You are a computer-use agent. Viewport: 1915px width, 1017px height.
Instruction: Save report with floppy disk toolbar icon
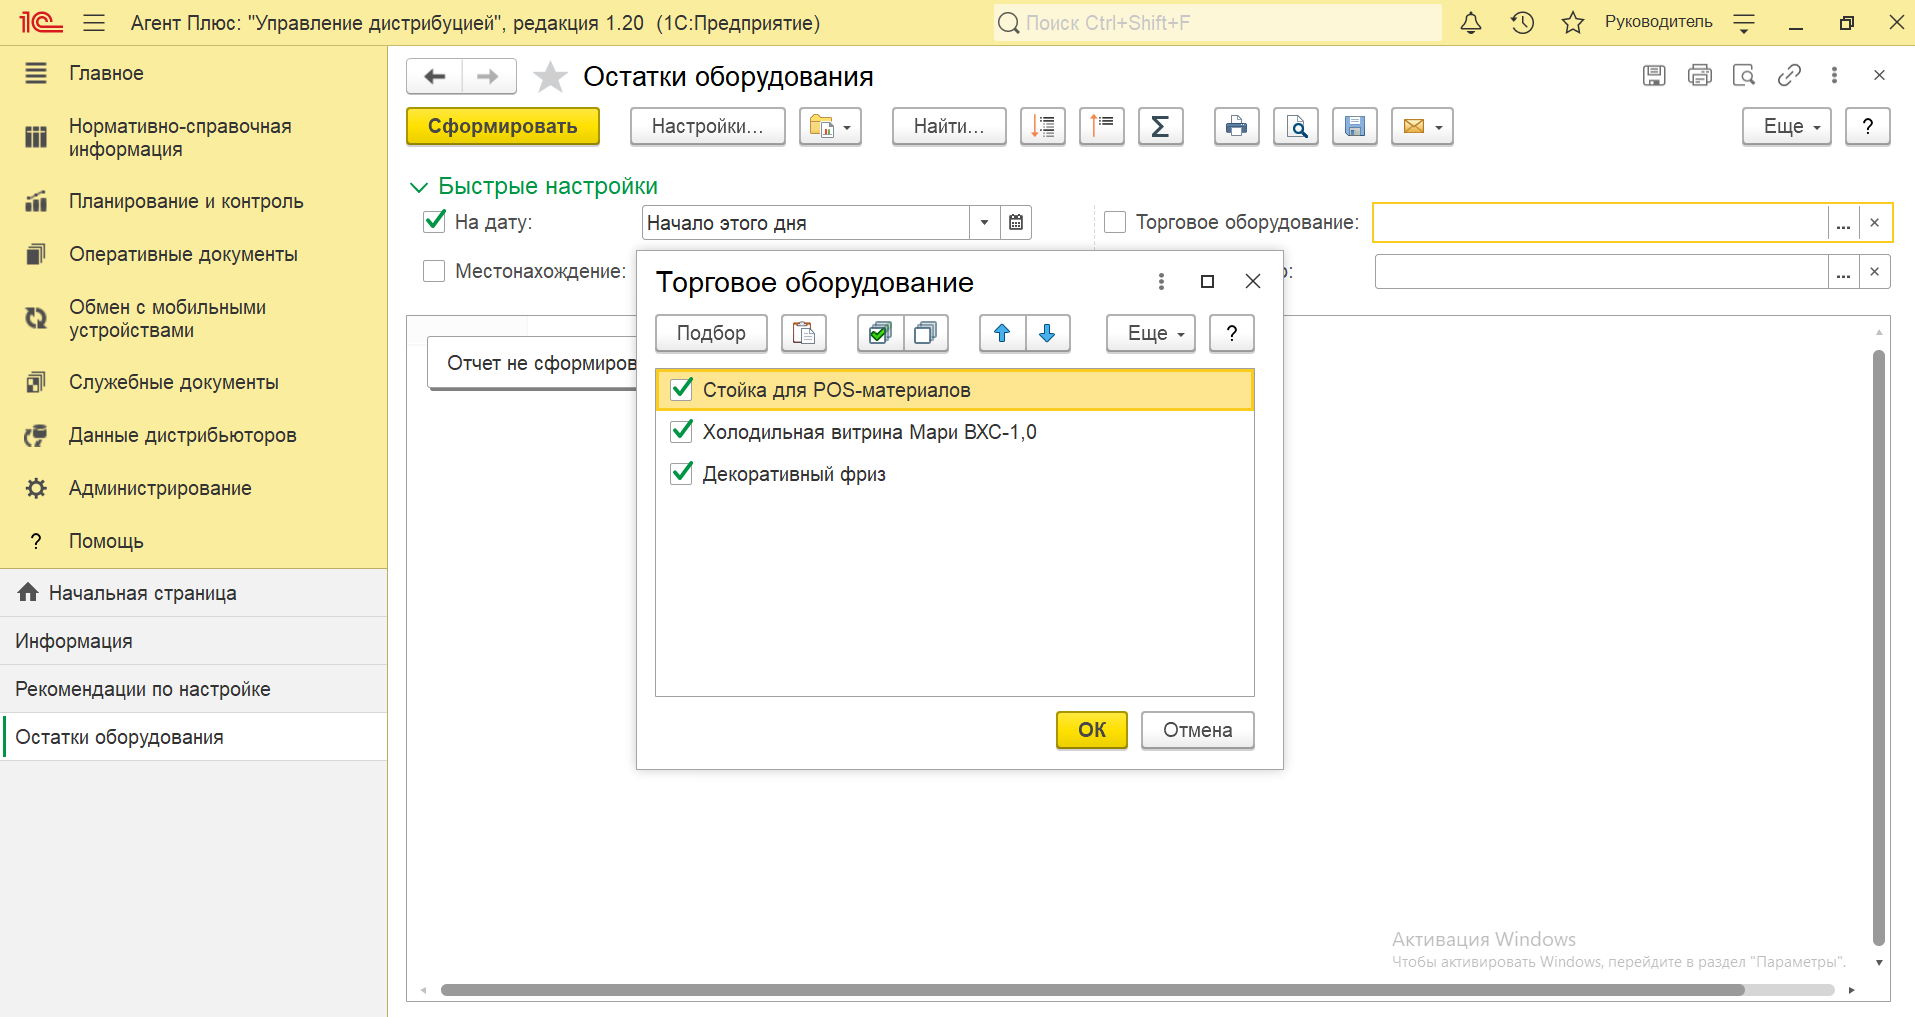tap(1355, 126)
